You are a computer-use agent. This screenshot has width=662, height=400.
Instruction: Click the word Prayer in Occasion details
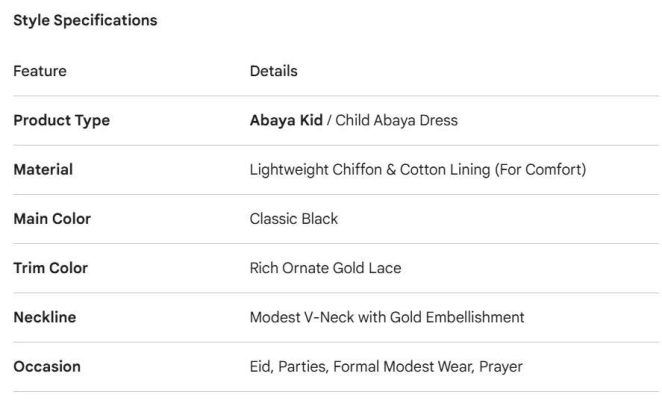pos(500,367)
